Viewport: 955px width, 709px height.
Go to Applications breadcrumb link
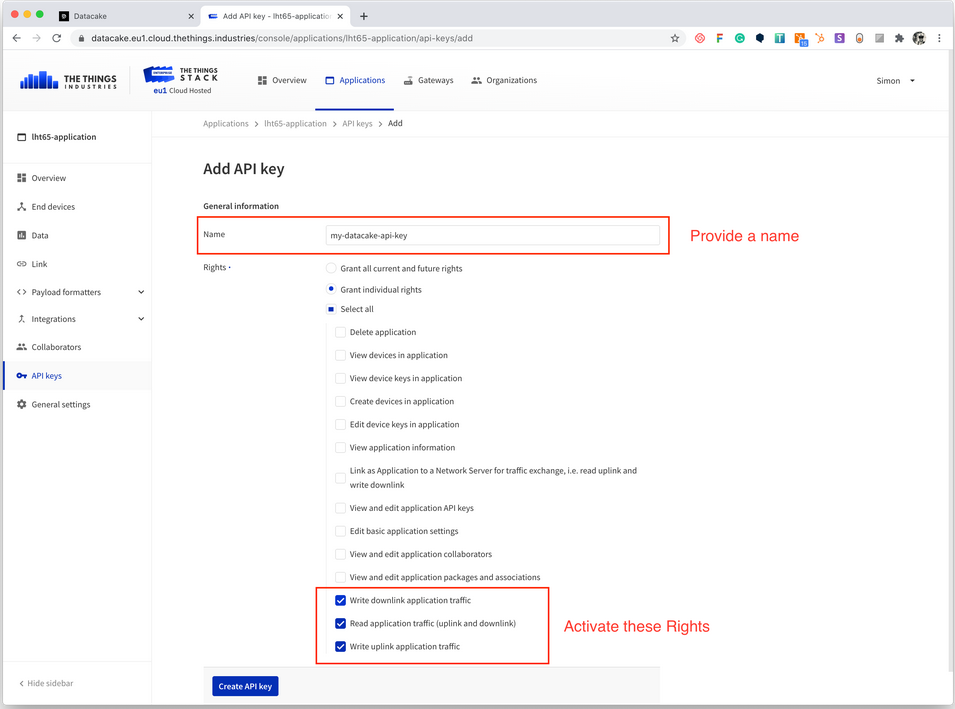coord(226,124)
